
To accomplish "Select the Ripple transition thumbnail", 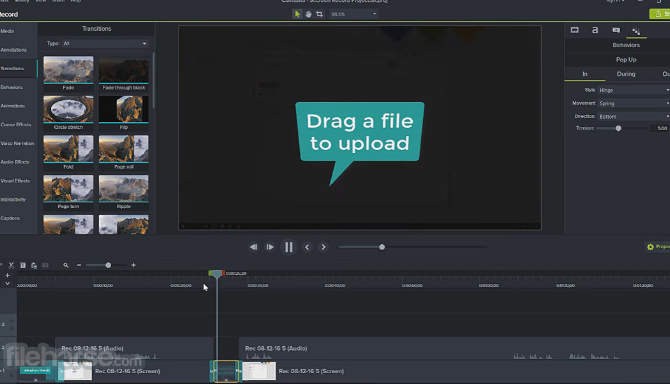I will click(x=123, y=188).
